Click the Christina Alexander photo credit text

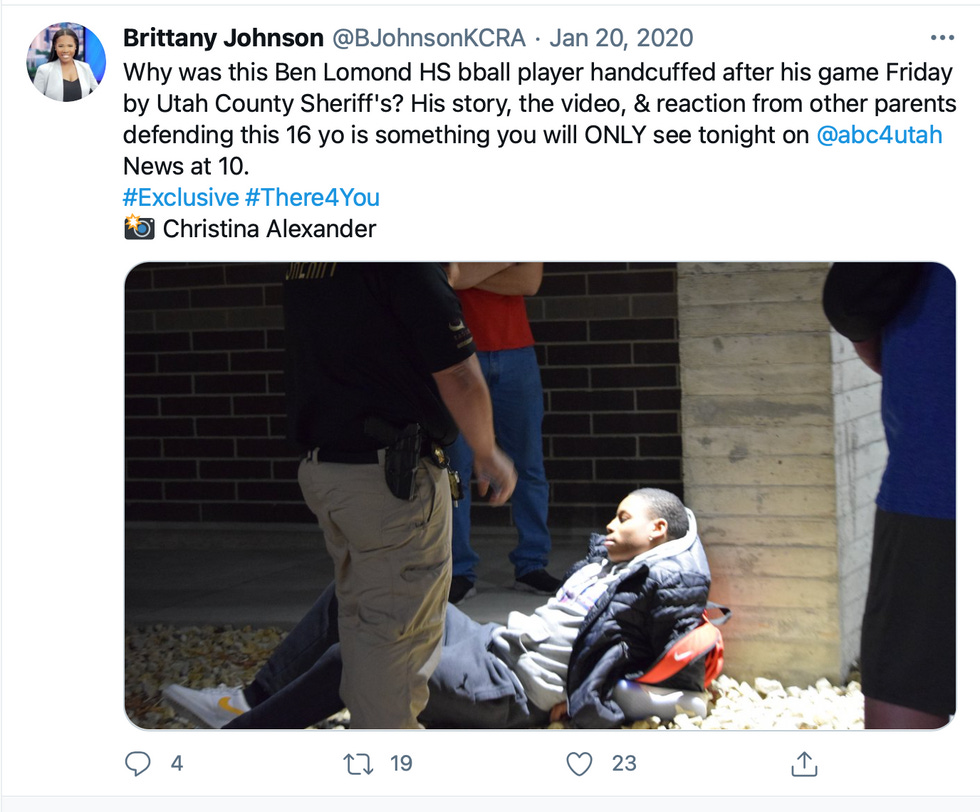click(x=269, y=229)
